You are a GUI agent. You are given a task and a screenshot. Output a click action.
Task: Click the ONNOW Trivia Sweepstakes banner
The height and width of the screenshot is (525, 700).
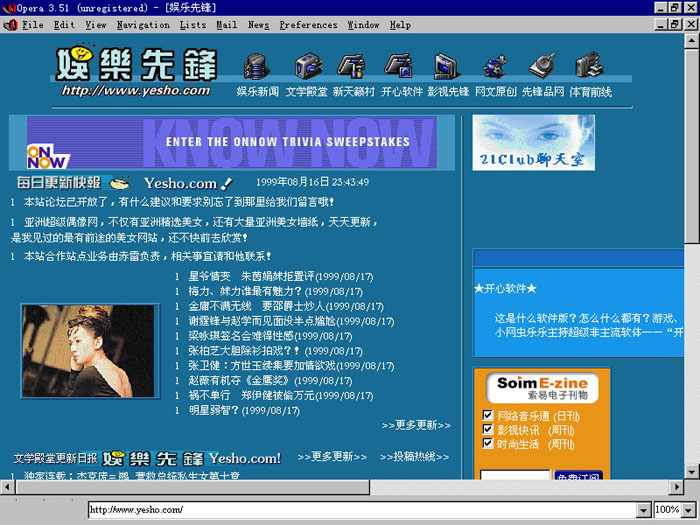click(232, 142)
